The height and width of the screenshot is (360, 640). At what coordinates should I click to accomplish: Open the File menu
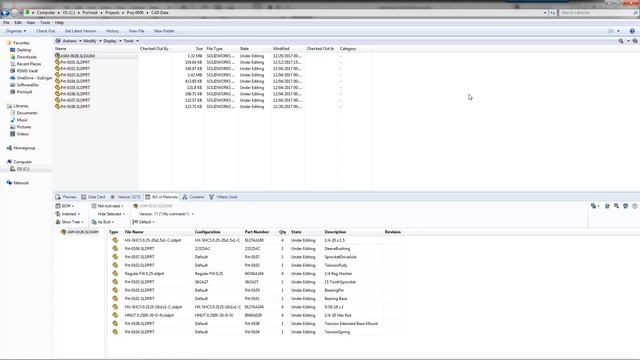tap(6, 23)
